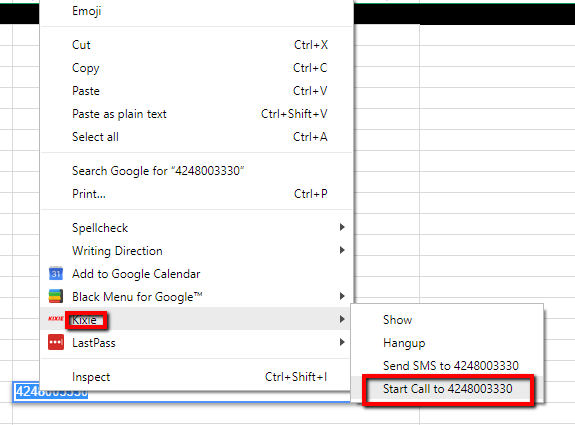The image size is (575, 425).
Task: Click the LastPass red icon
Action: click(x=56, y=342)
